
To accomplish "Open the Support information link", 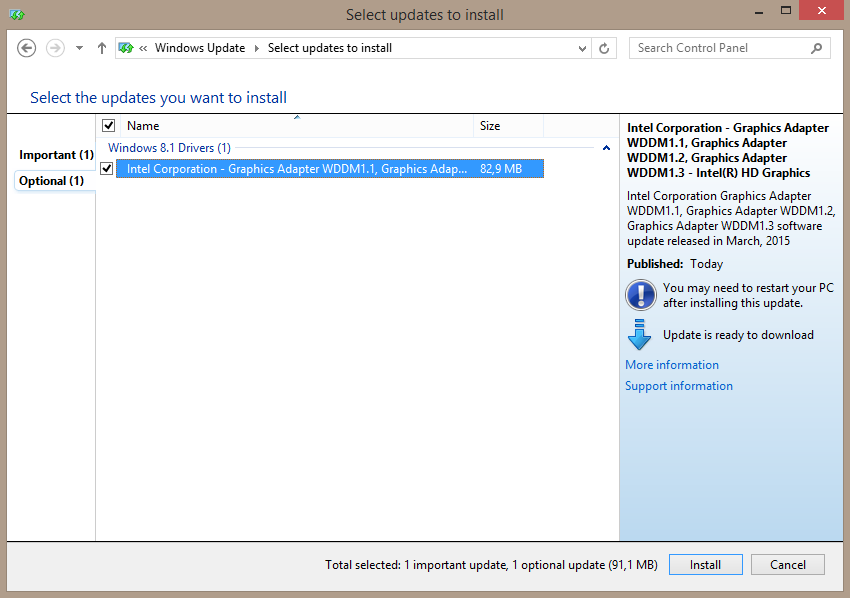I will [x=679, y=386].
